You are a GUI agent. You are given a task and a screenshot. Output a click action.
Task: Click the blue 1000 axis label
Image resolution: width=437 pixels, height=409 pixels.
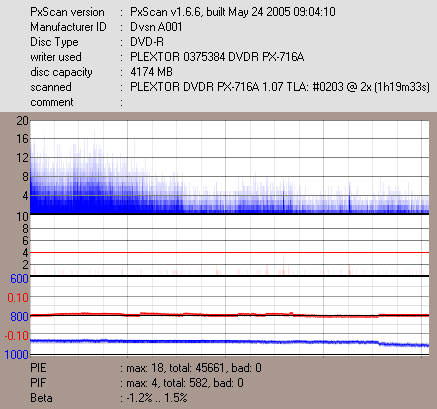pos(17,354)
